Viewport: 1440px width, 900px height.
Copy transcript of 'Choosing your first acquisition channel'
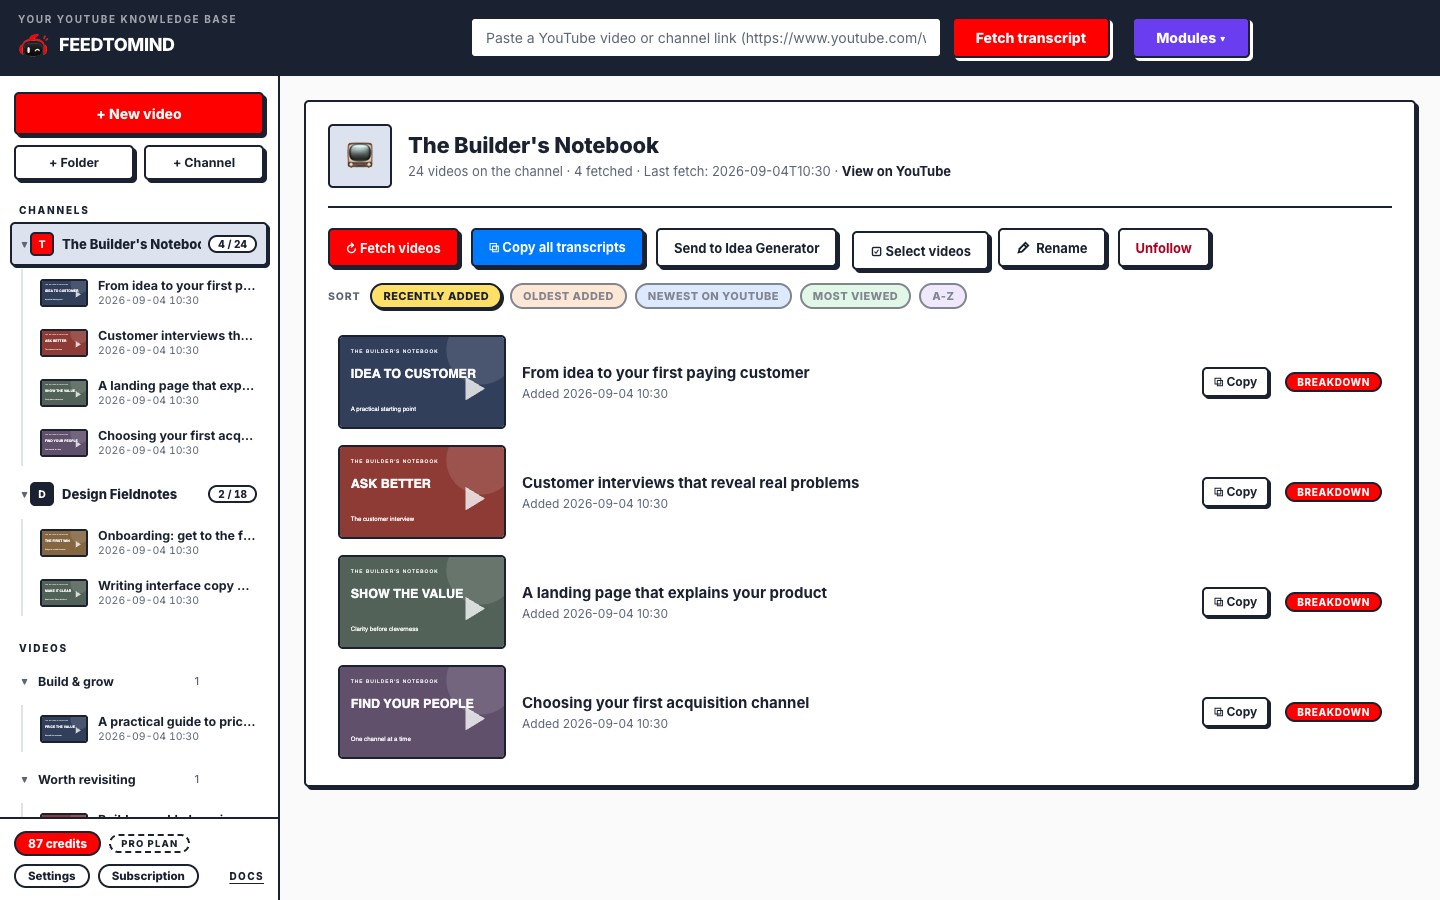[x=1235, y=712]
